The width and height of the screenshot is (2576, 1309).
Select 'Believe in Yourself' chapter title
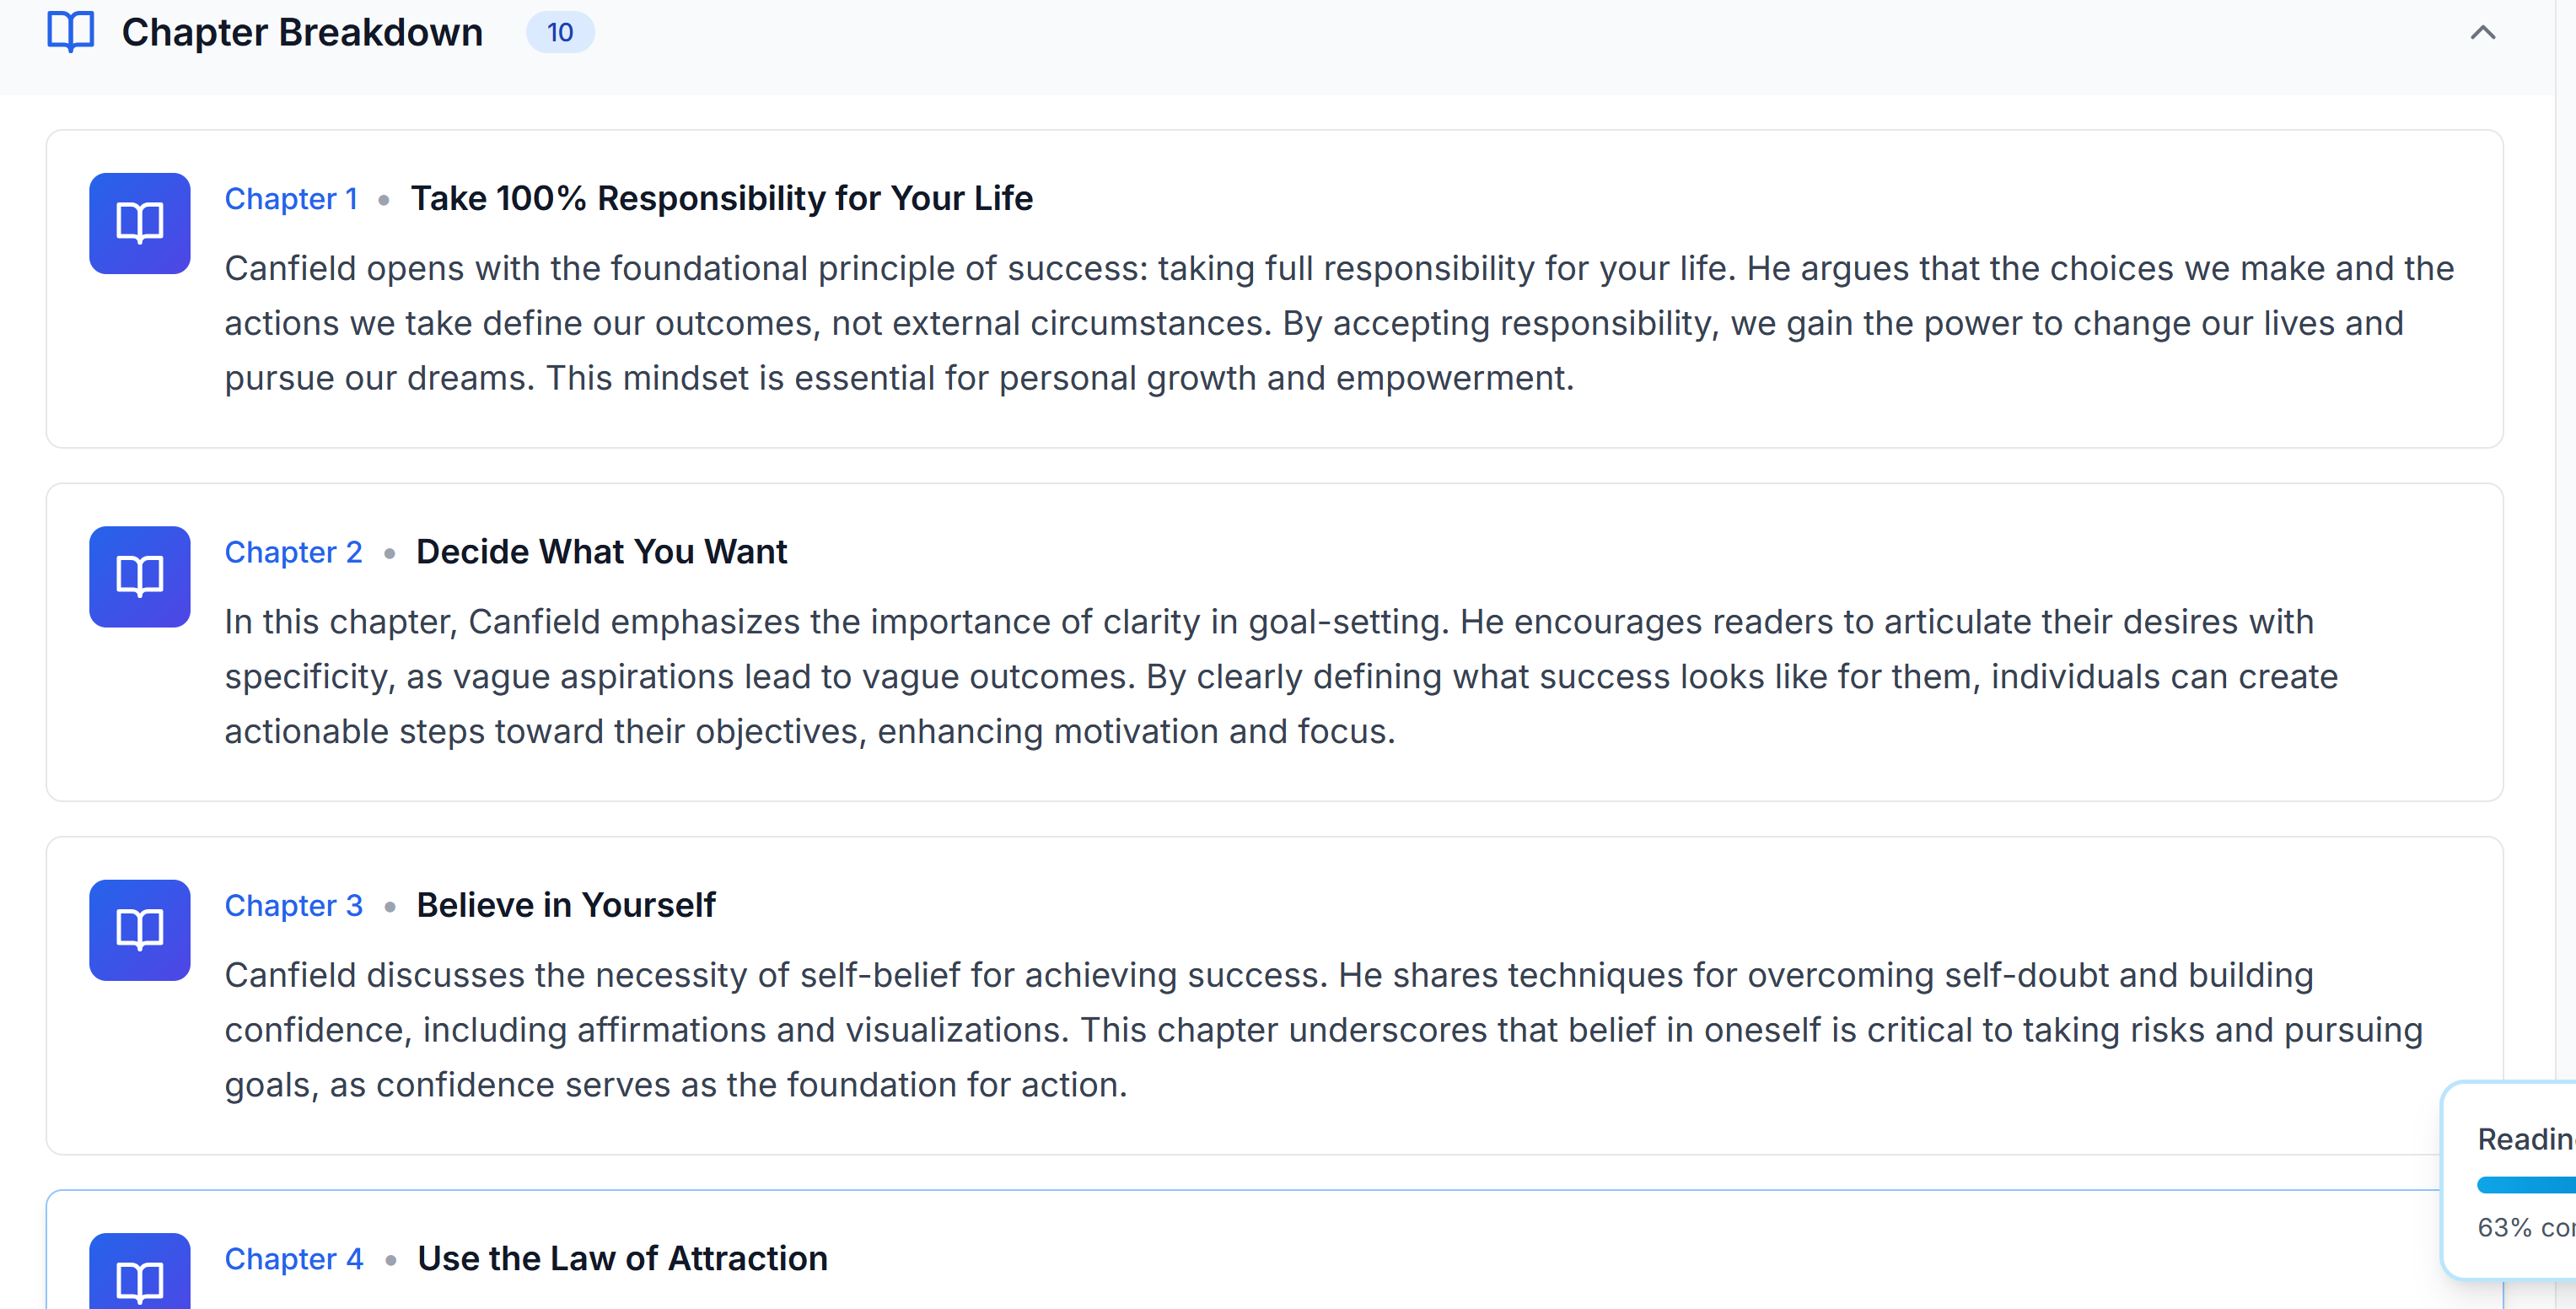tap(566, 904)
